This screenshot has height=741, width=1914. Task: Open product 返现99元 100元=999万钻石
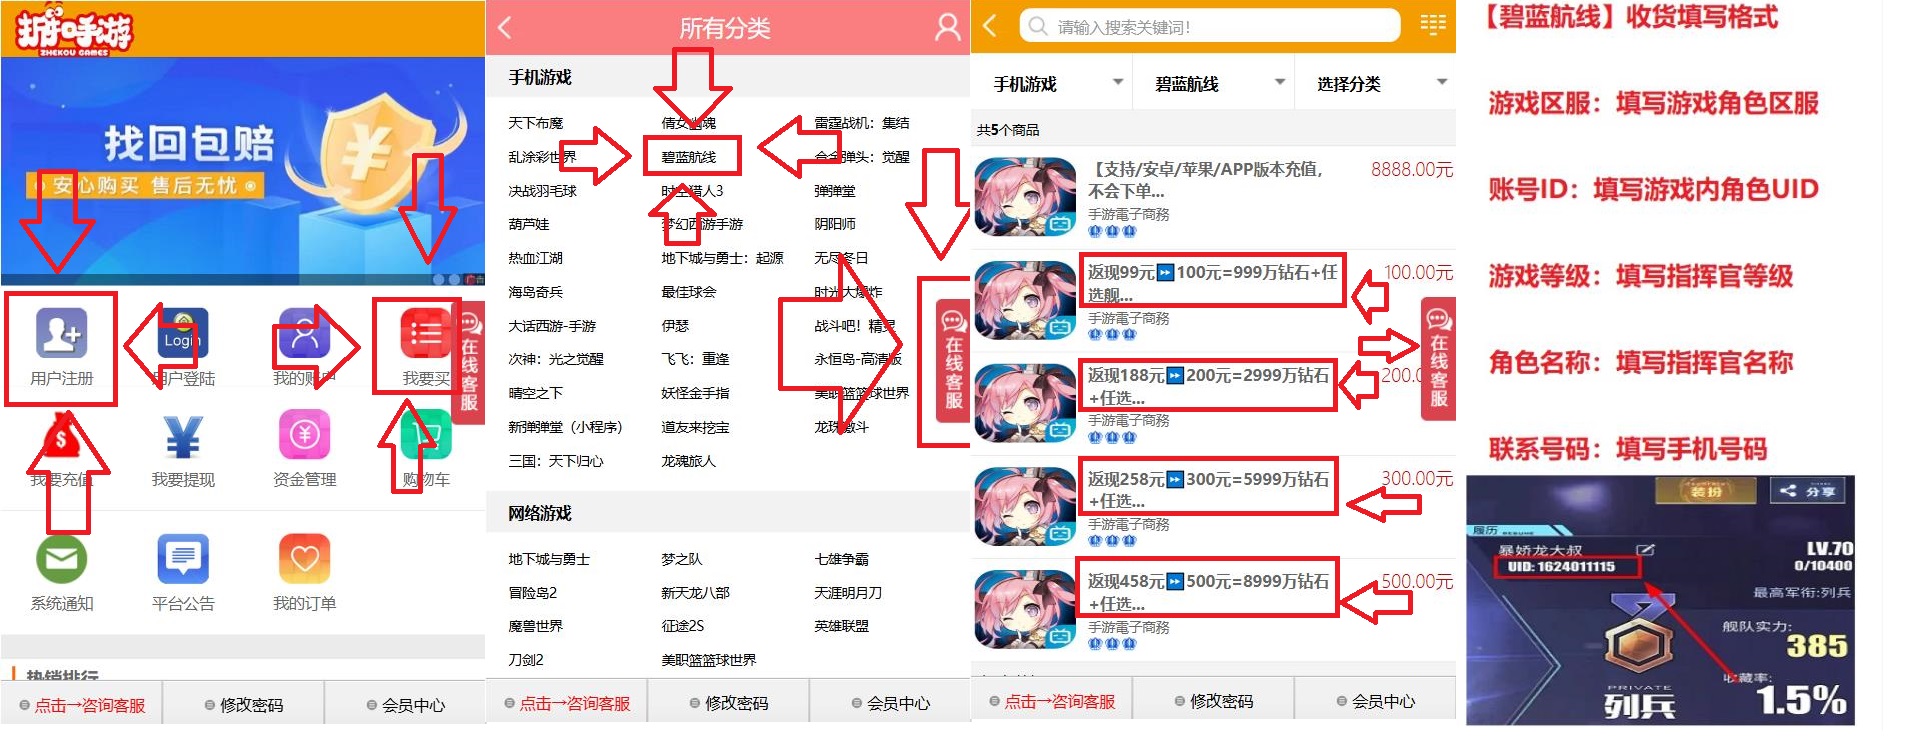1213,282
